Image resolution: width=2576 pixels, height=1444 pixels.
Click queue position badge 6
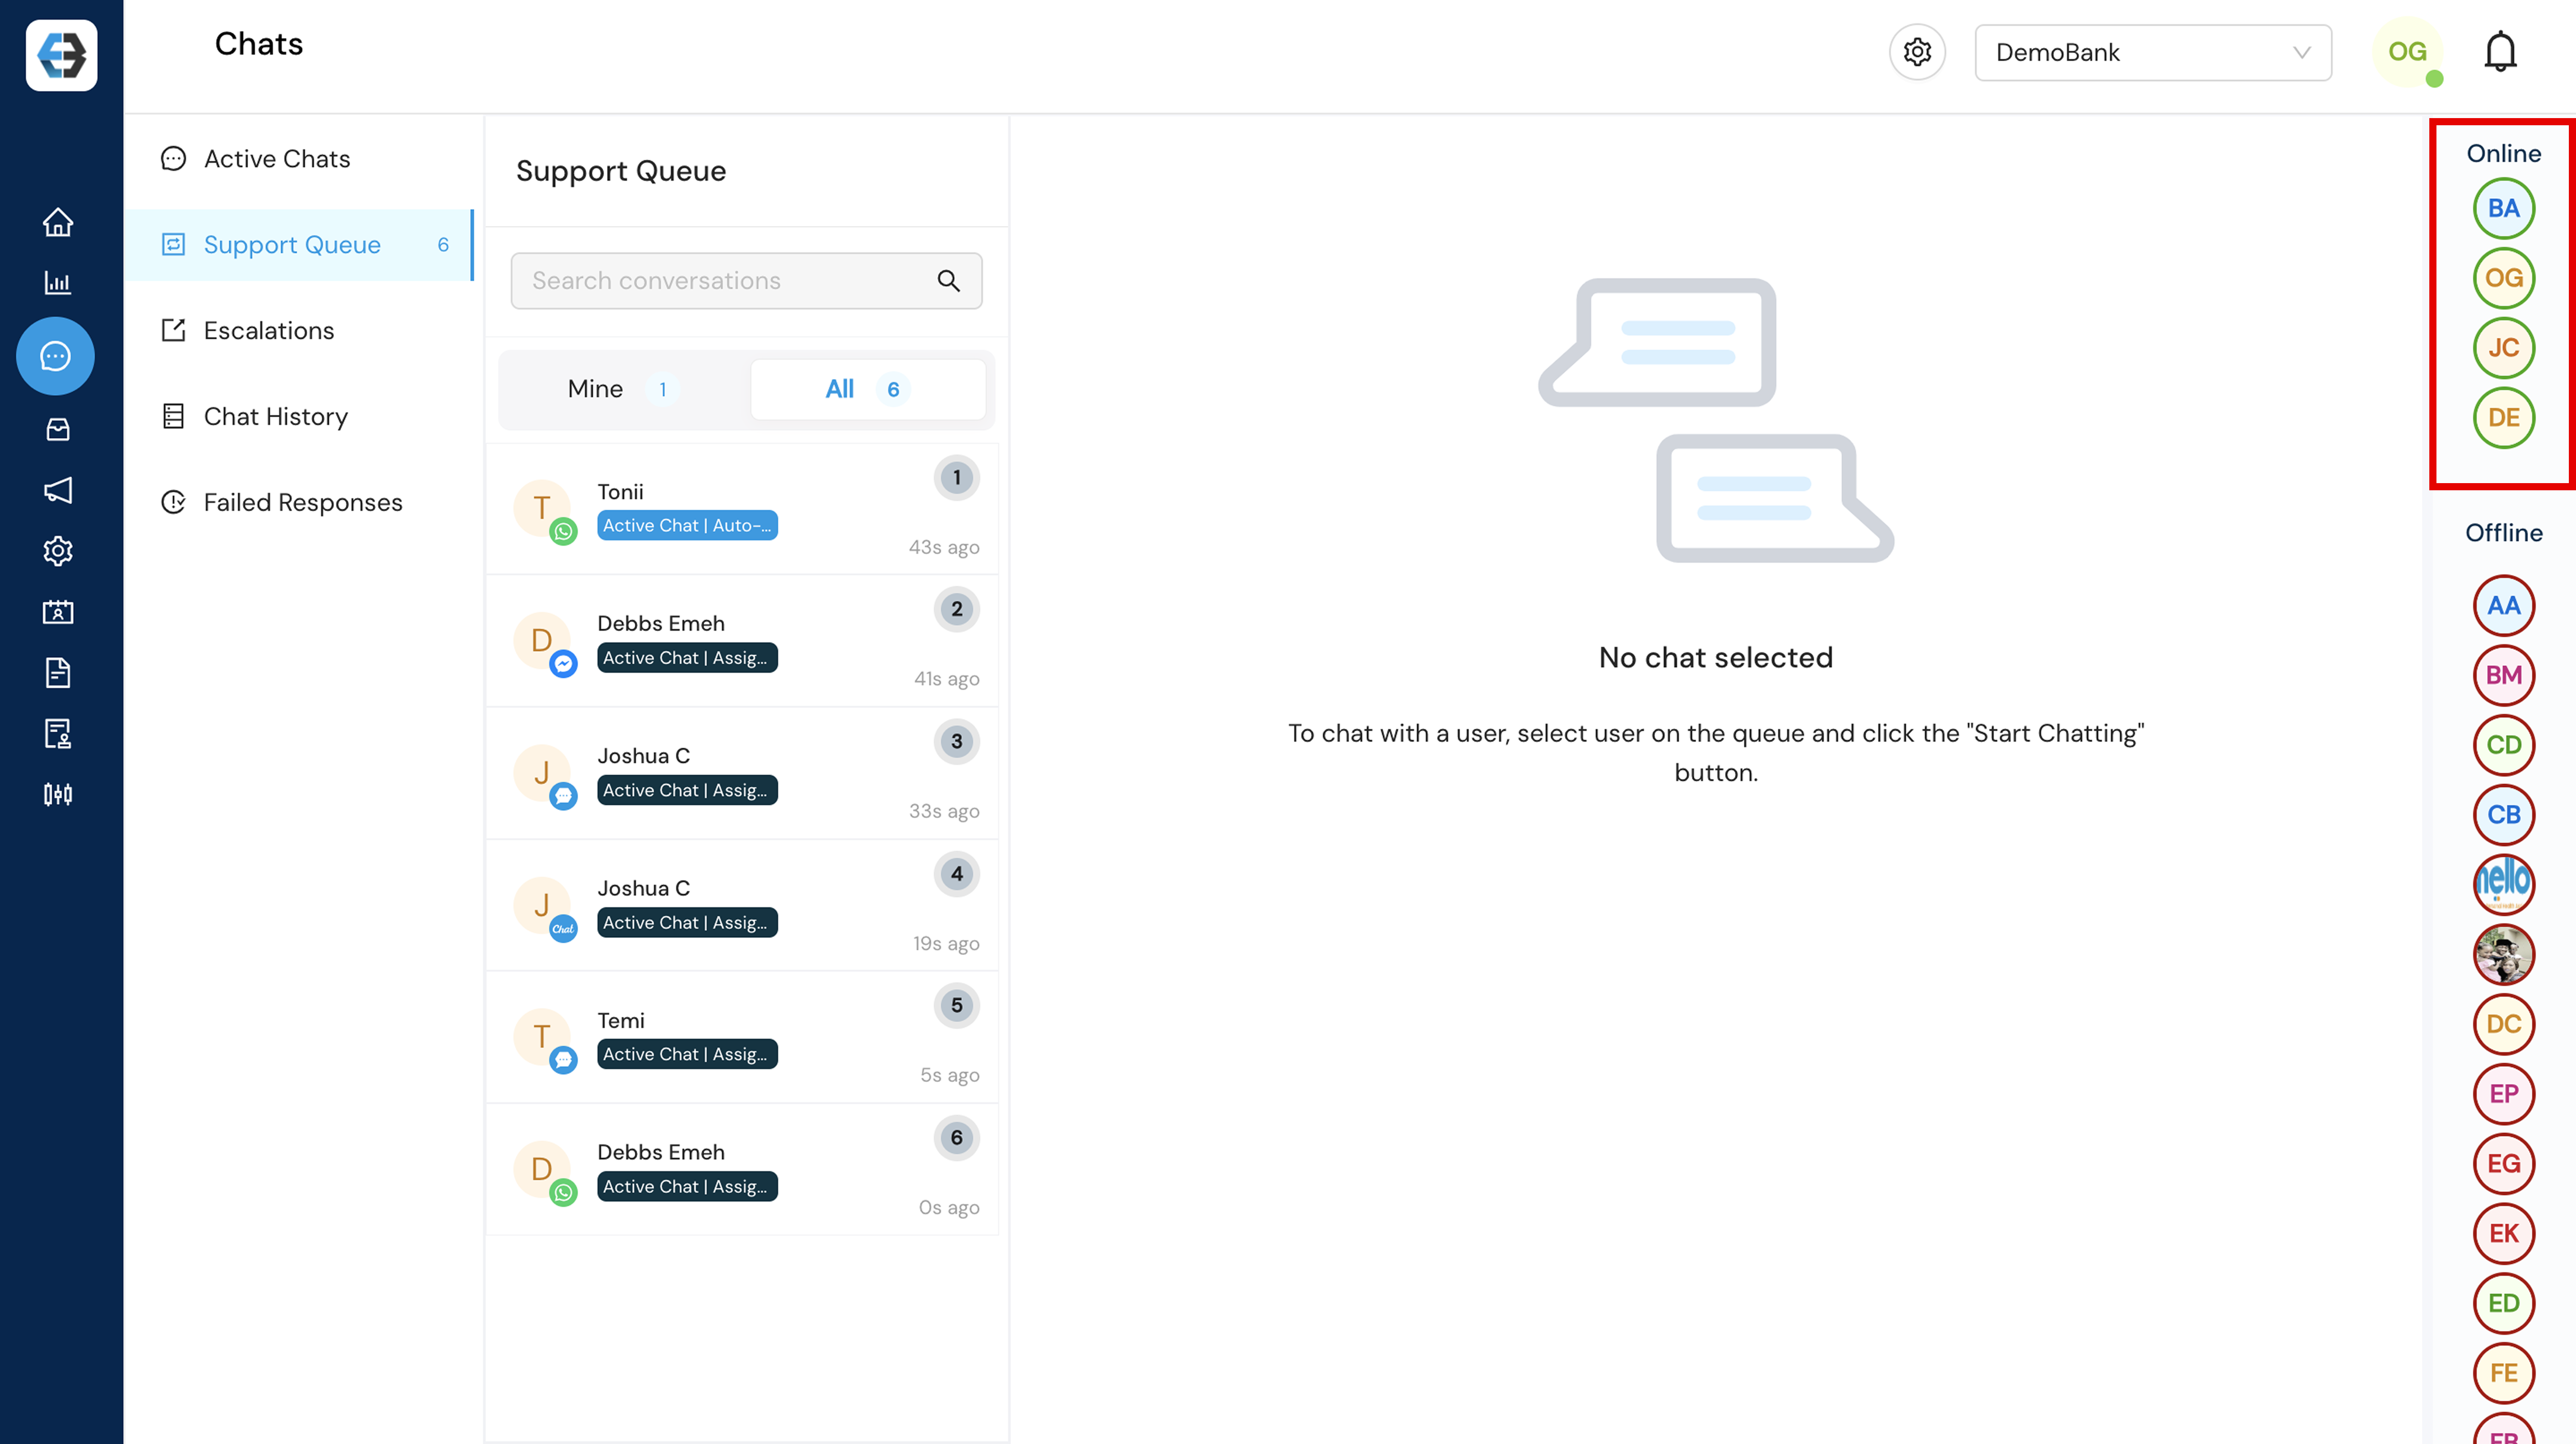tap(956, 1138)
